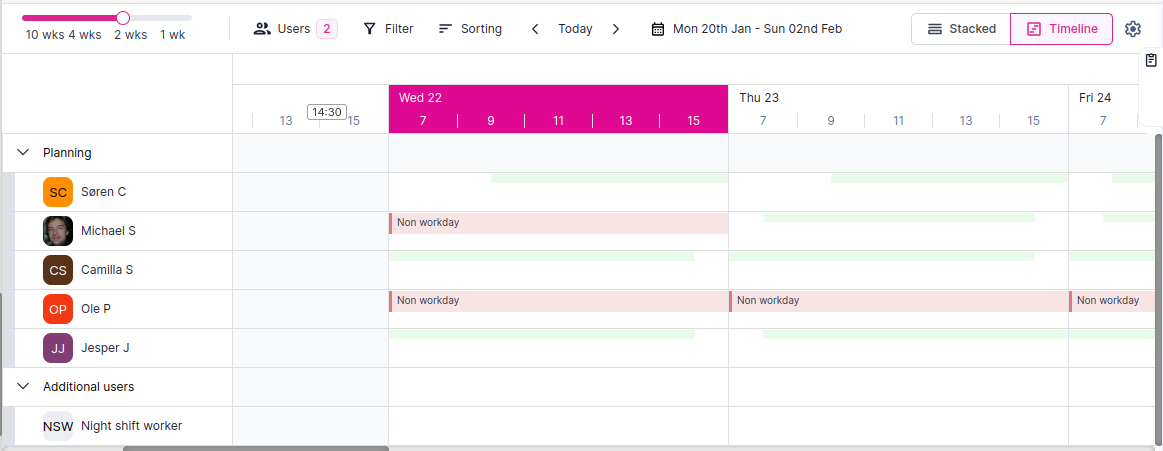The width and height of the screenshot is (1163, 451).
Task: Open the Filter menu
Action: click(x=388, y=29)
